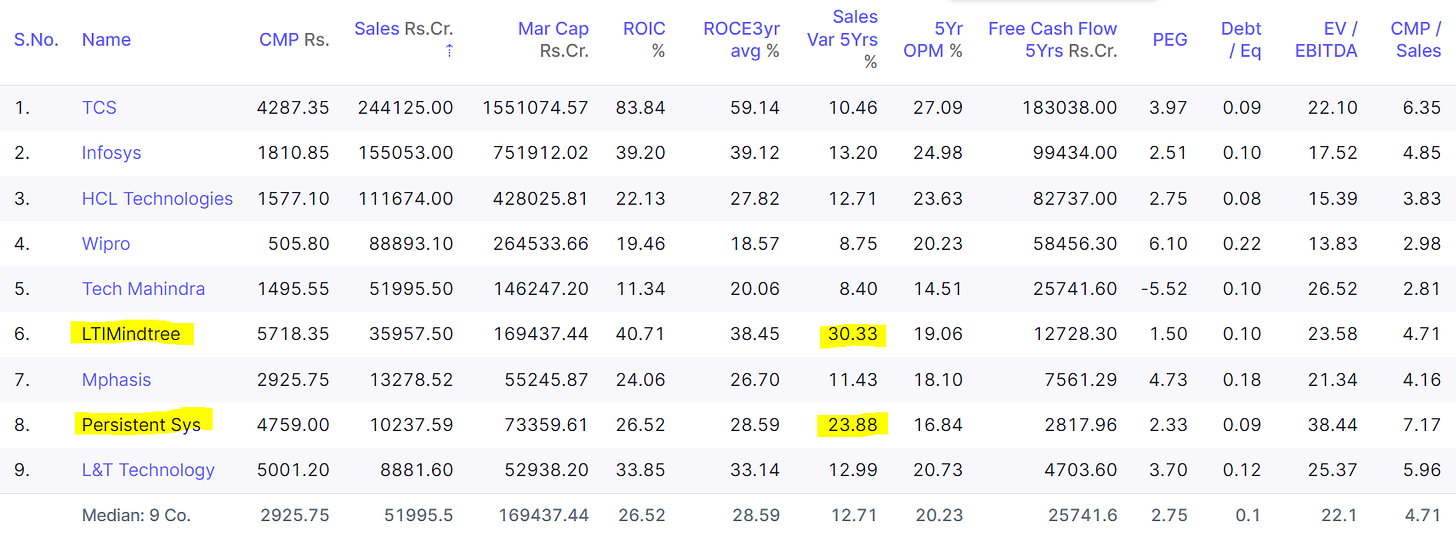This screenshot has height=544, width=1456.
Task: Sort by the CMP Rs. column header
Action: tap(294, 40)
